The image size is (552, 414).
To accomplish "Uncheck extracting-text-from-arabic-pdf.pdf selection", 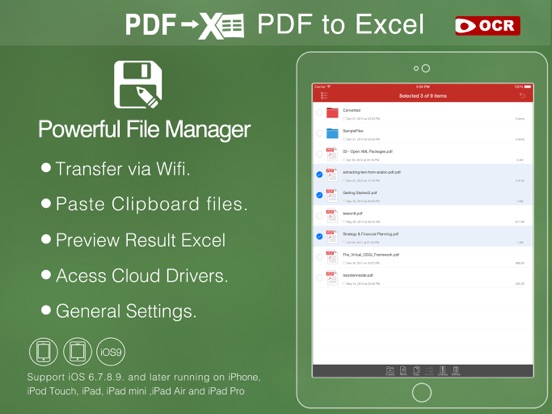I will [x=319, y=175].
